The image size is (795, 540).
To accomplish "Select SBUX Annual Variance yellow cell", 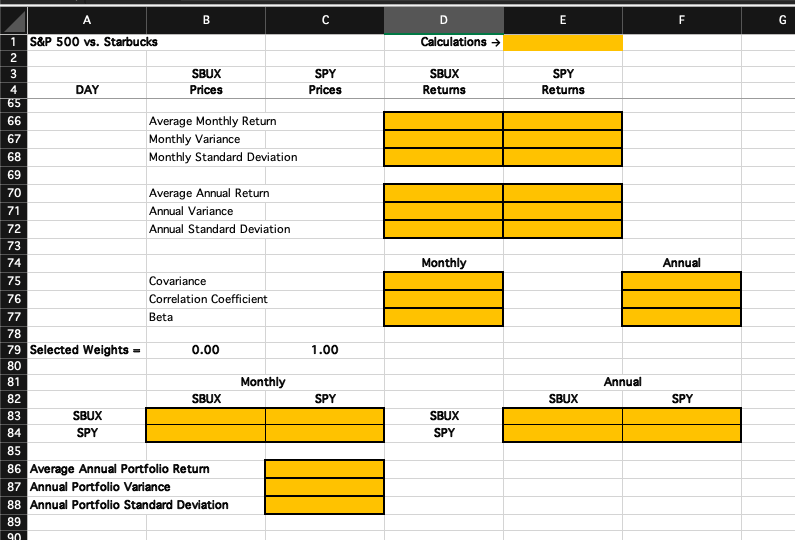I will tap(444, 211).
